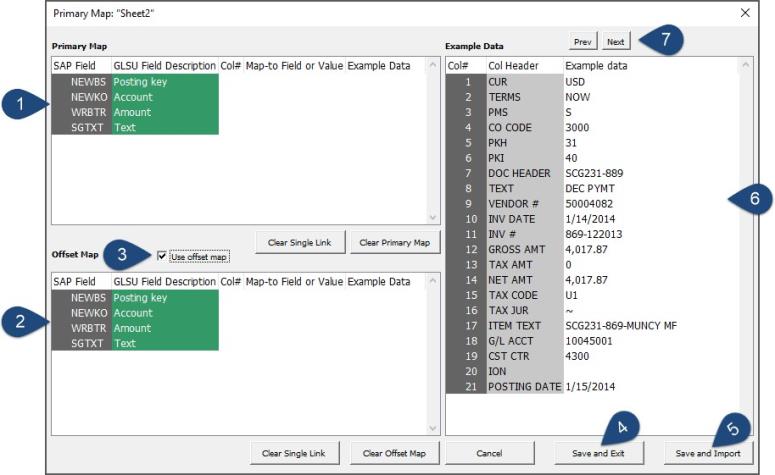The height and width of the screenshot is (475, 775).
Task: Click the Prev button above Example Data
Action: pyautogui.click(x=583, y=42)
